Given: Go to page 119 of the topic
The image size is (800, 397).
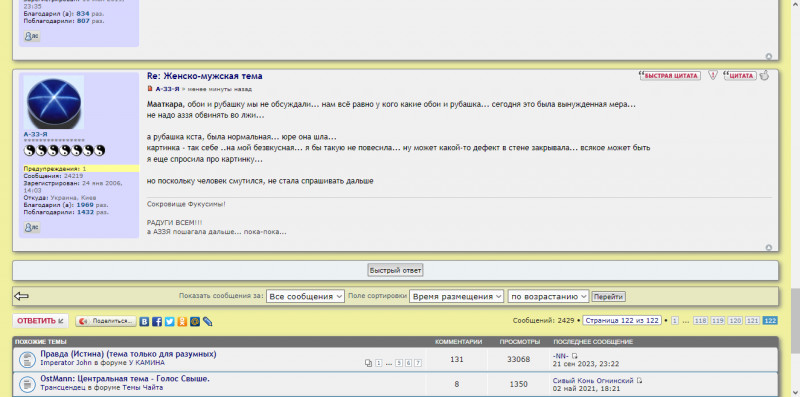Looking at the screenshot, I should [x=718, y=320].
